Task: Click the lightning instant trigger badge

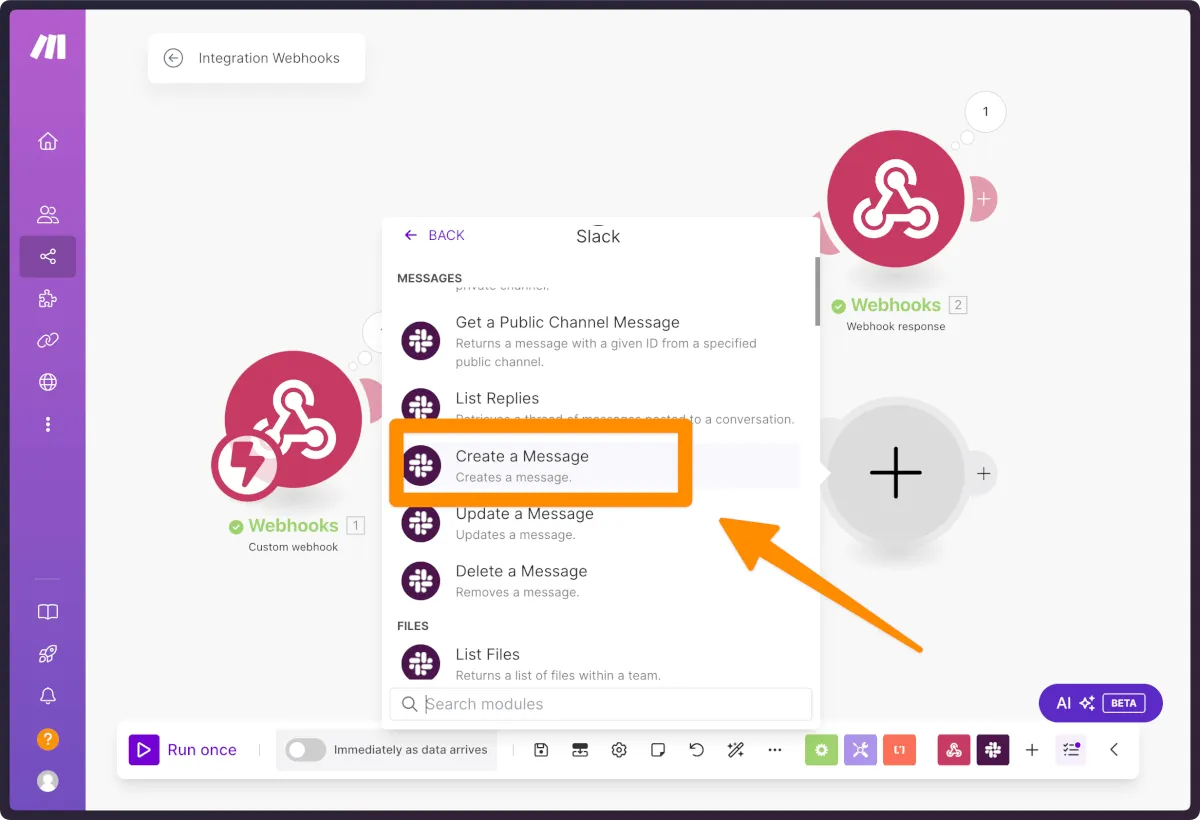Action: point(245,467)
